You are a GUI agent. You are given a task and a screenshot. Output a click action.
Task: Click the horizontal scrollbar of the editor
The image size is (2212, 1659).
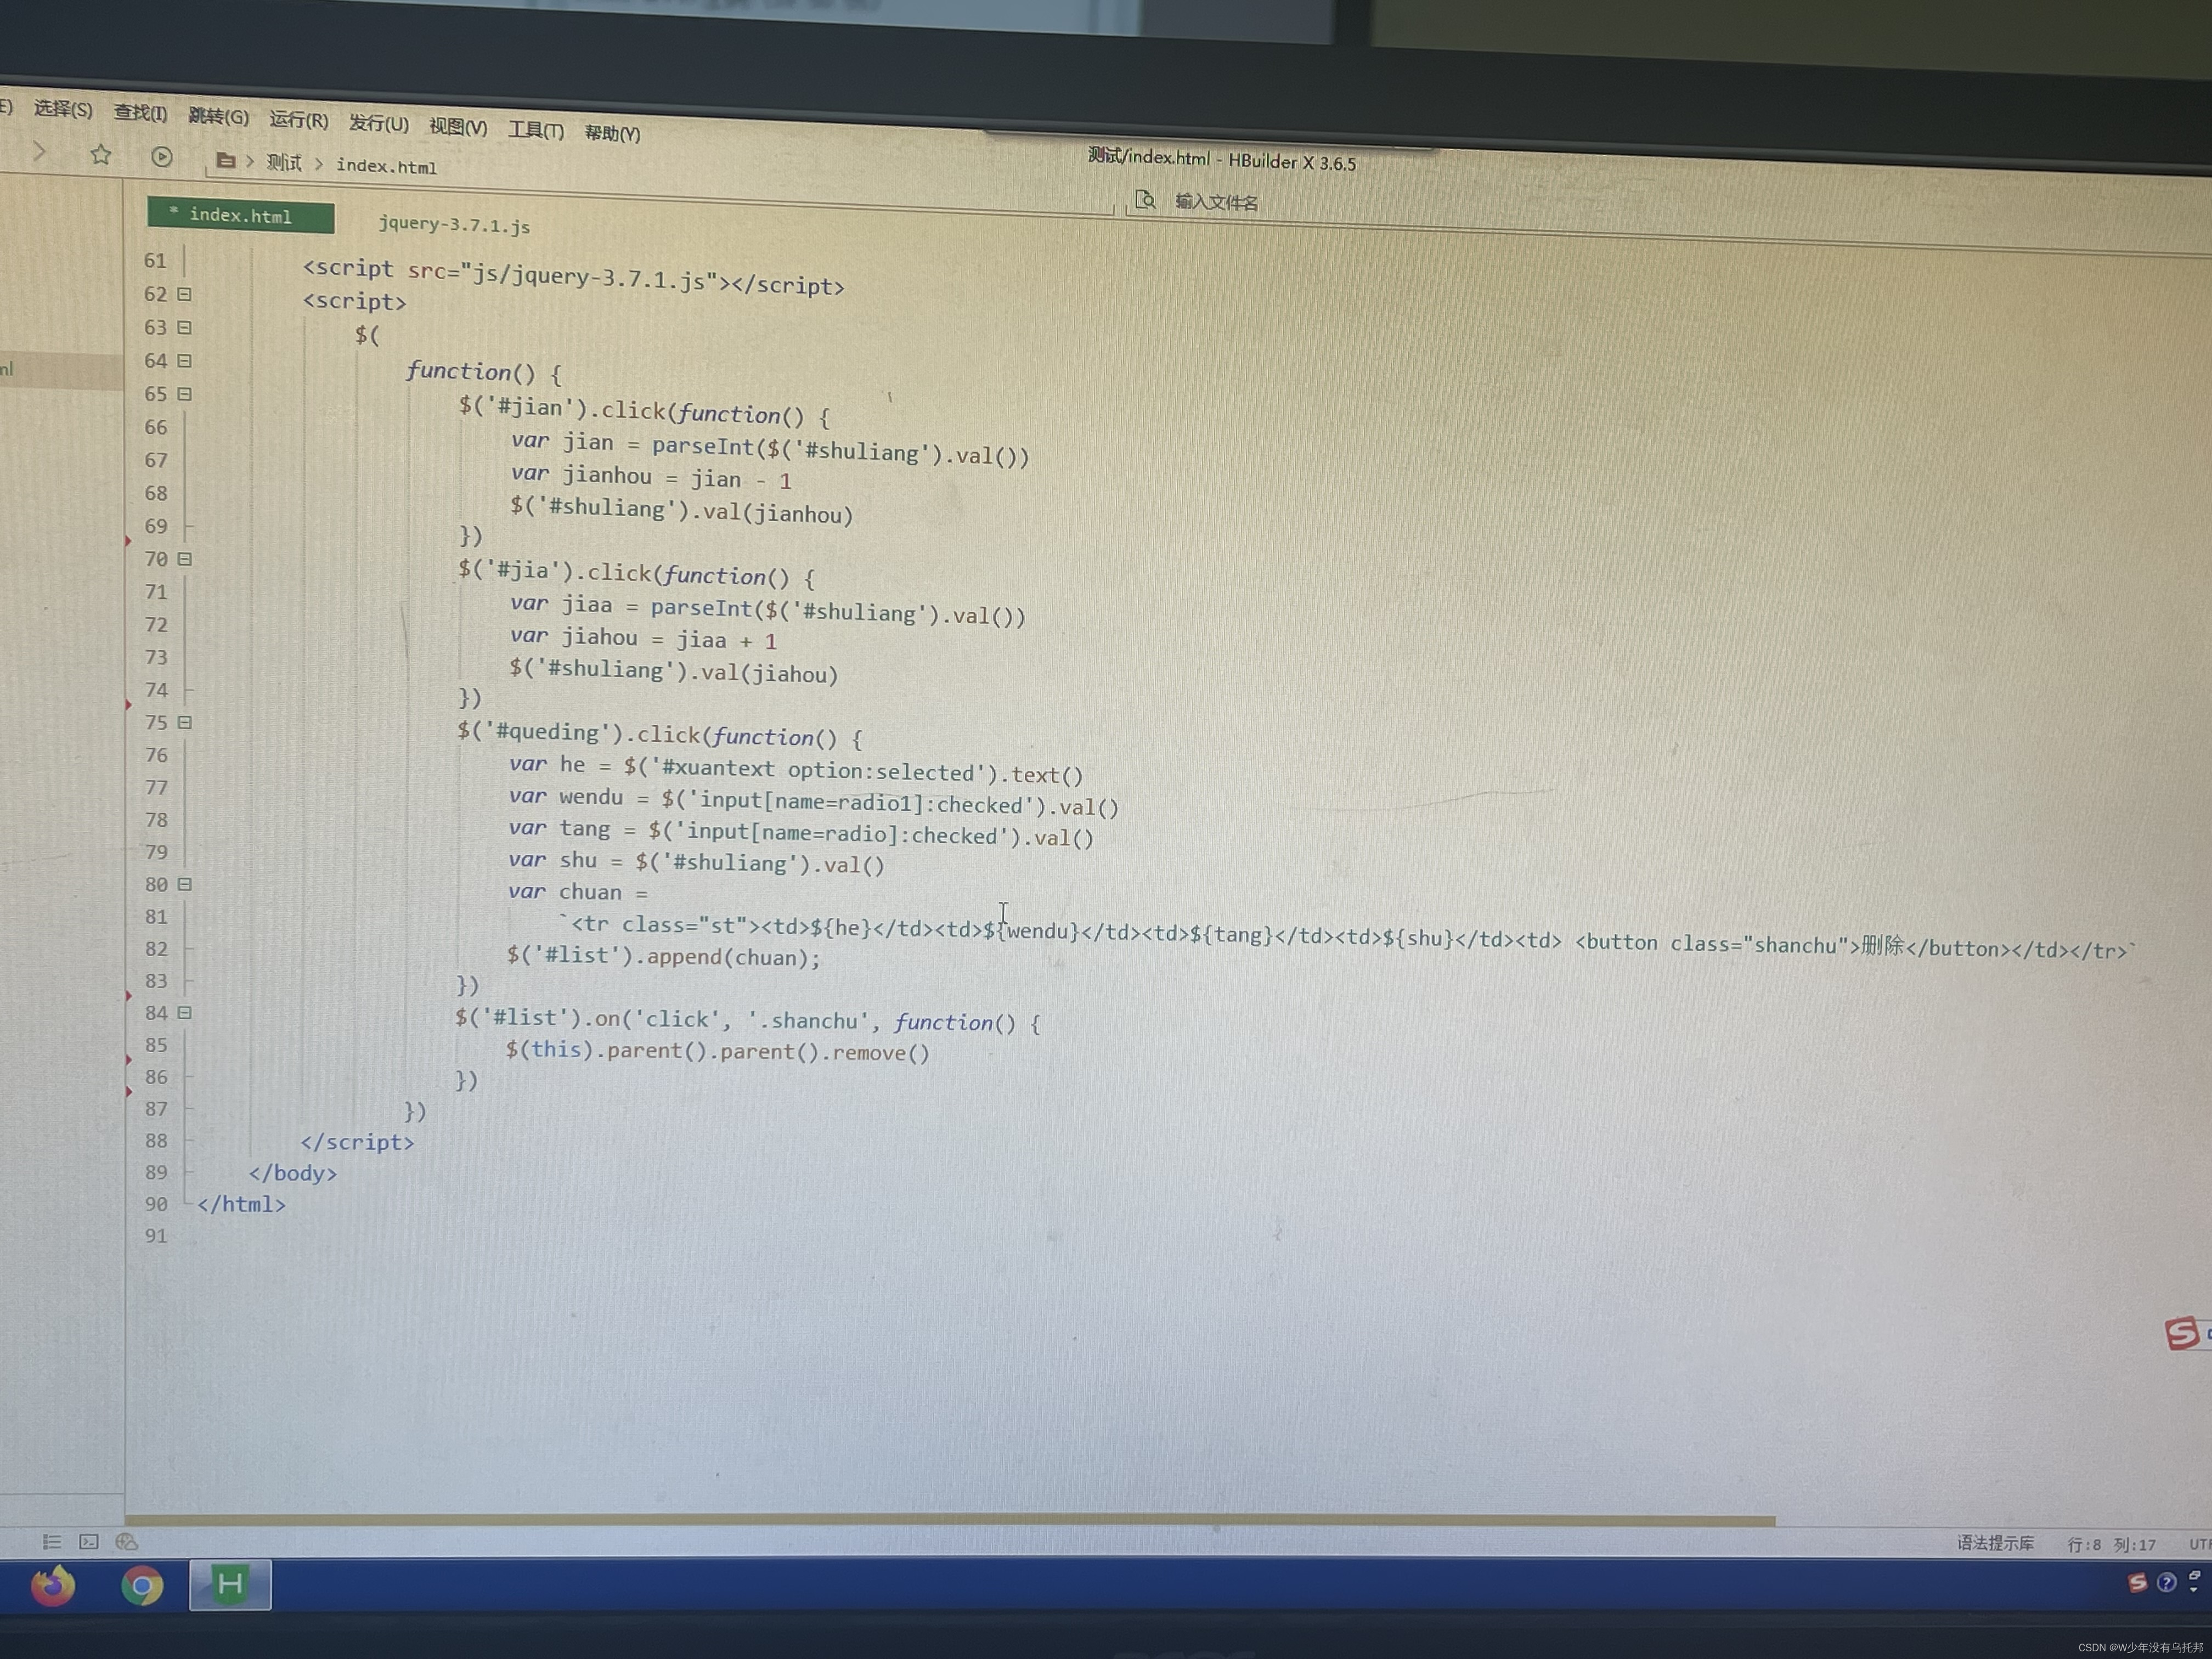(950, 1520)
